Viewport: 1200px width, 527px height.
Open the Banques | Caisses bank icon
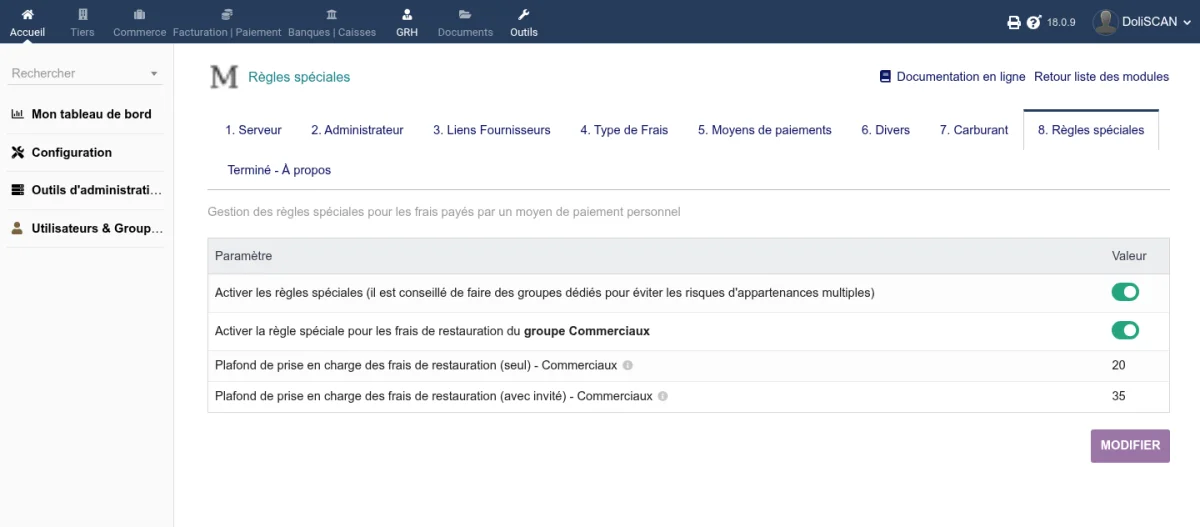332,14
